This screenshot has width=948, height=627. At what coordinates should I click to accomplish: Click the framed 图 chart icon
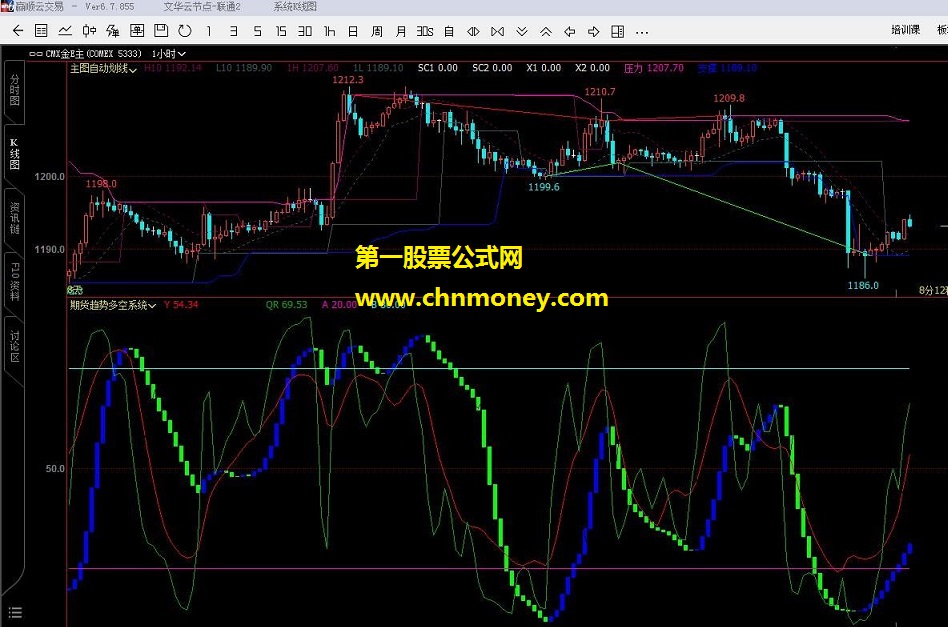137,31
